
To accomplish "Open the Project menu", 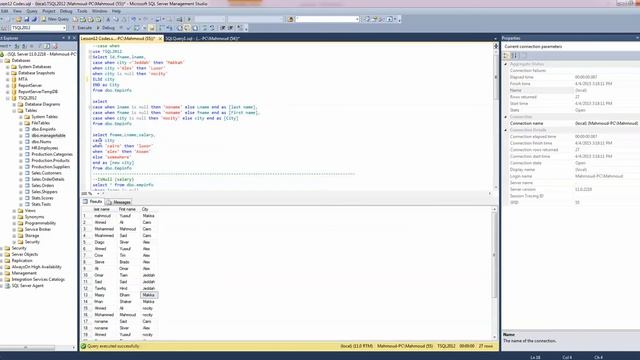I will tap(49, 11).
